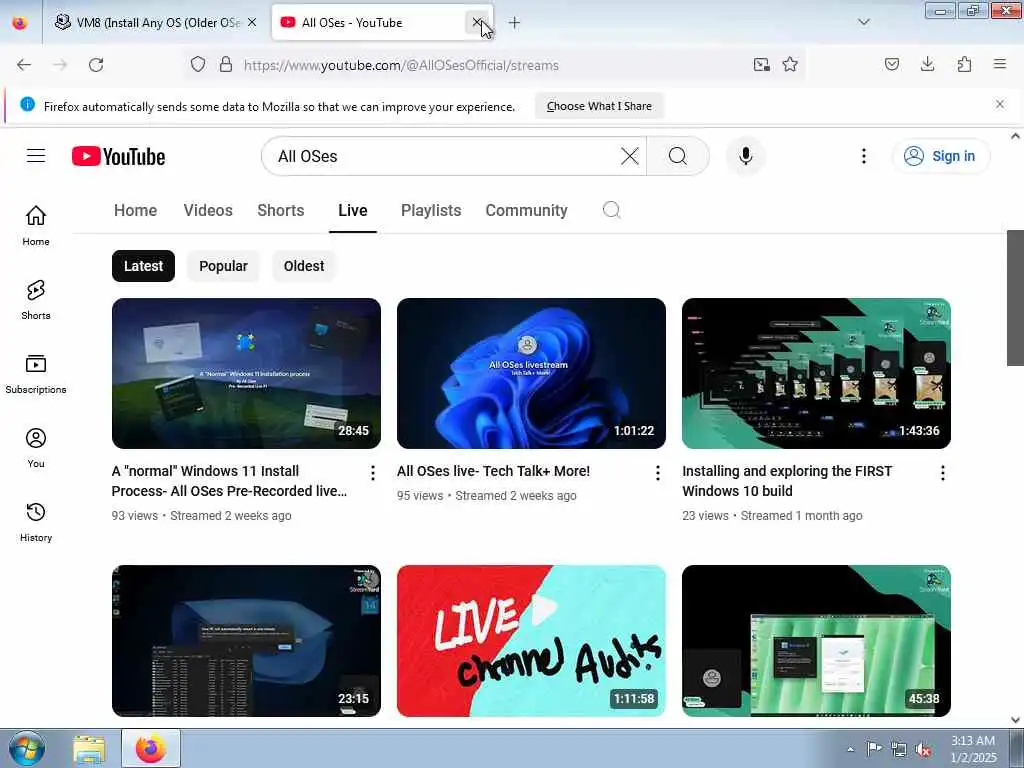Open You in the sidebar
Screen dimensions: 1024x768
[36, 448]
